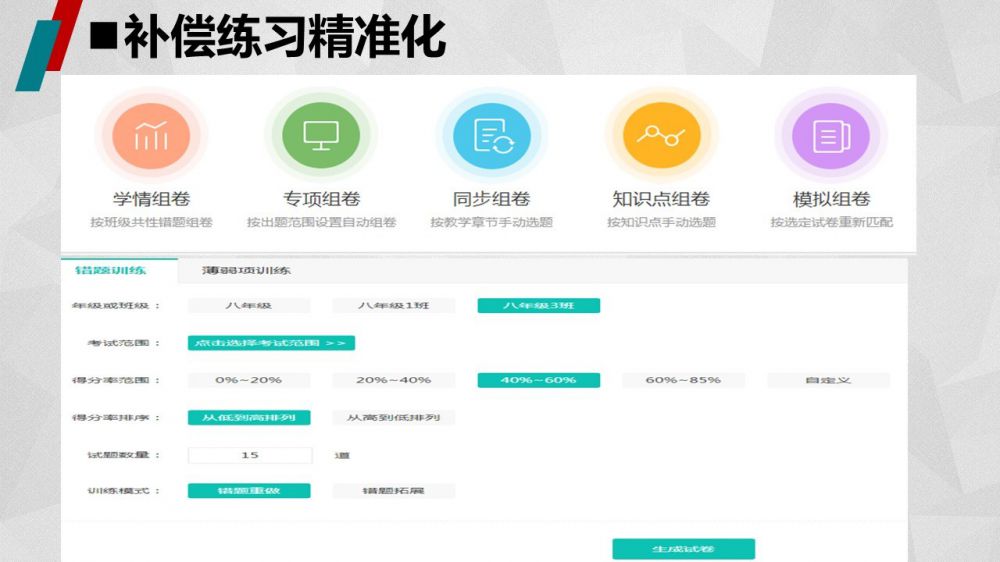Viewport: 1000px width, 562px height.
Task: Open the purple 模拟组卷 paper icon
Action: tap(831, 135)
